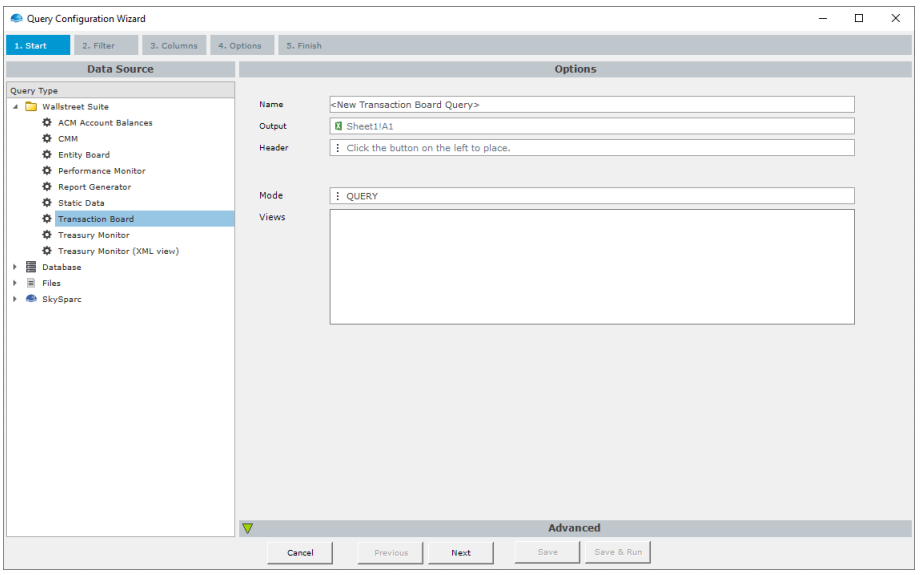Open the 4. Options step tab
The width and height of the screenshot is (921, 575).
242,45
